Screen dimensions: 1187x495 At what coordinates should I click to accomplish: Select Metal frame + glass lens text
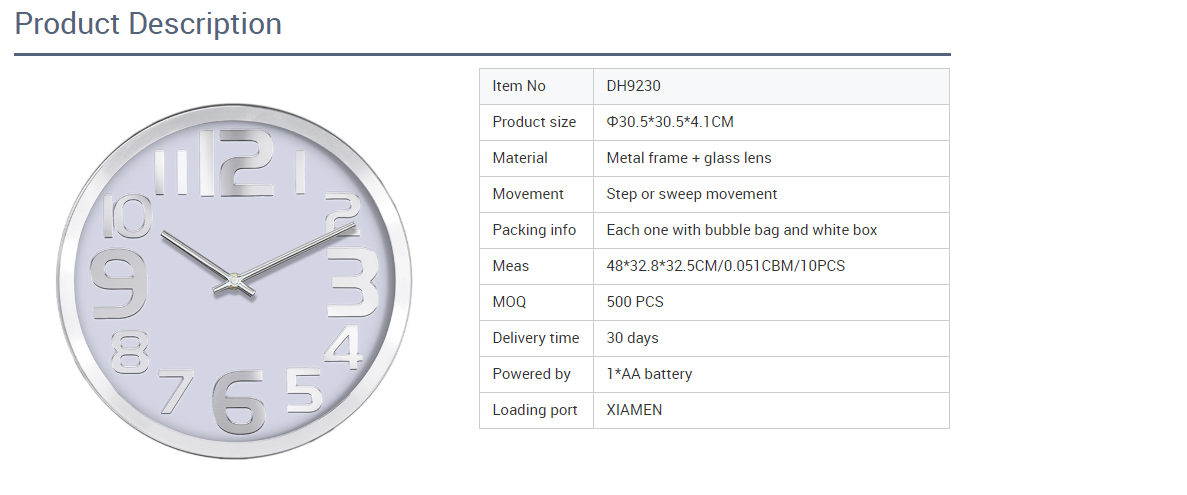689,158
